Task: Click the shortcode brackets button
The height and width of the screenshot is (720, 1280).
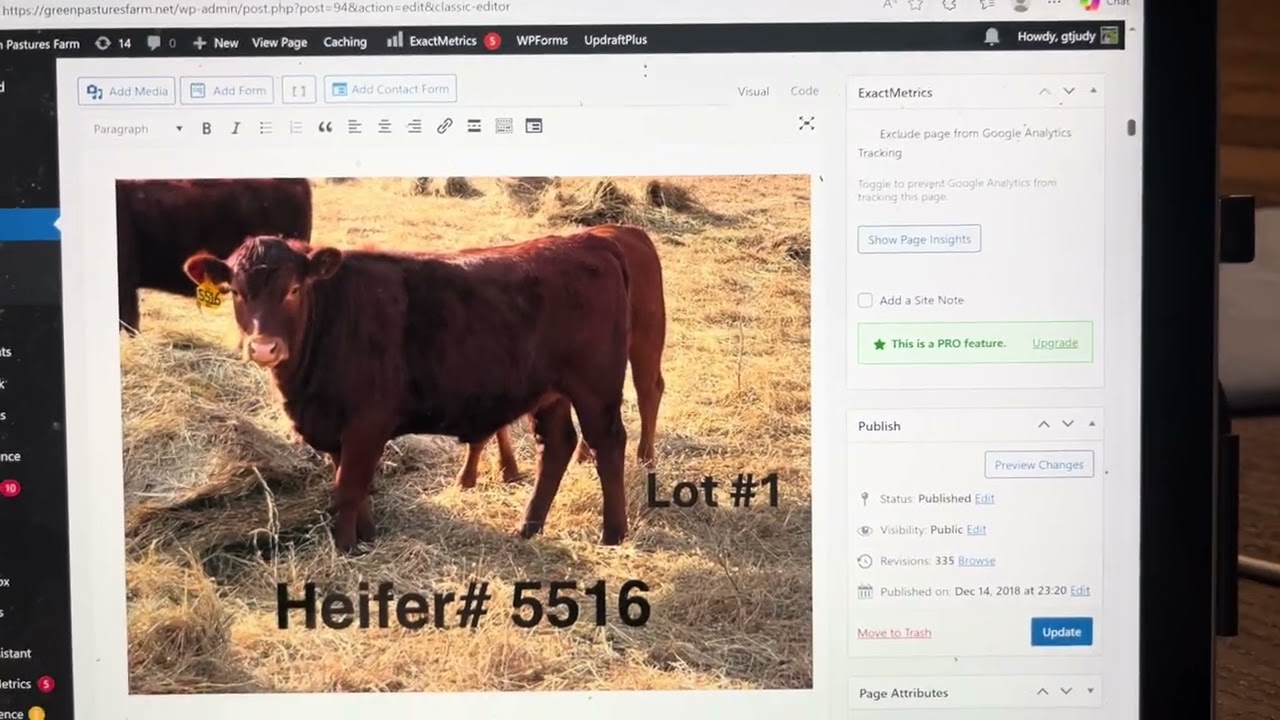Action: 298,90
